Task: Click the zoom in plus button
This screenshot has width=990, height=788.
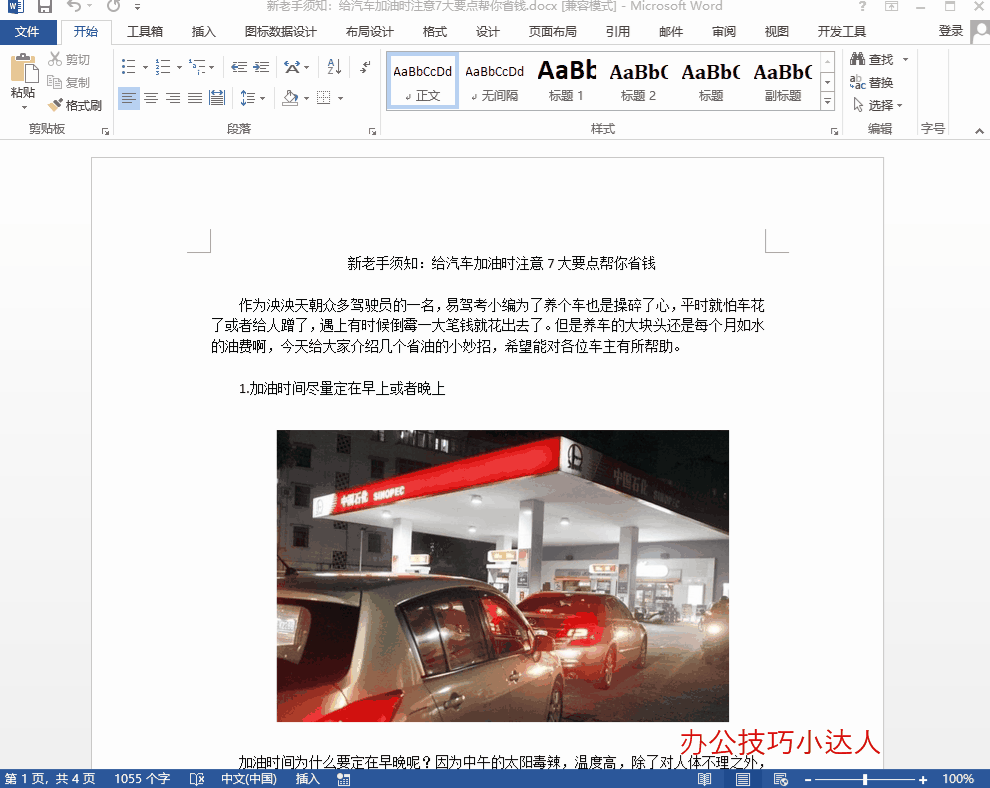Action: (923, 780)
